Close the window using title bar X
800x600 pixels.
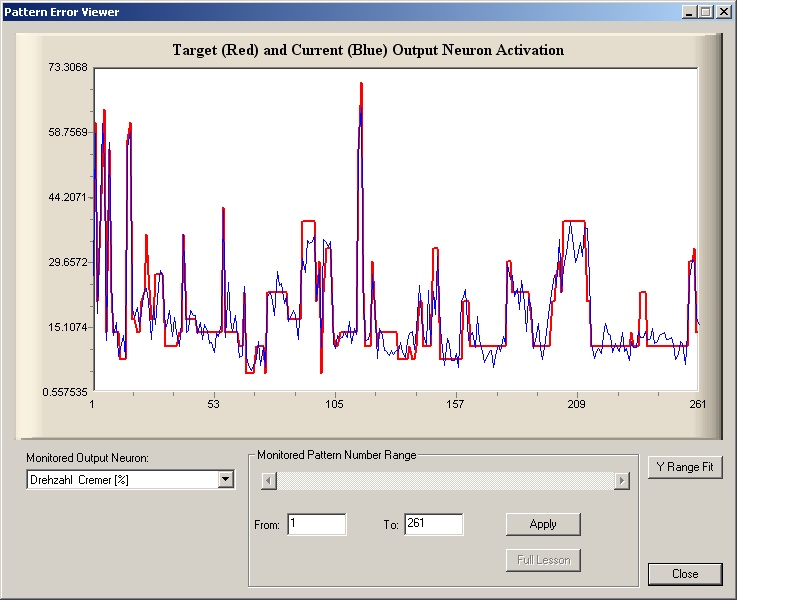[724, 12]
